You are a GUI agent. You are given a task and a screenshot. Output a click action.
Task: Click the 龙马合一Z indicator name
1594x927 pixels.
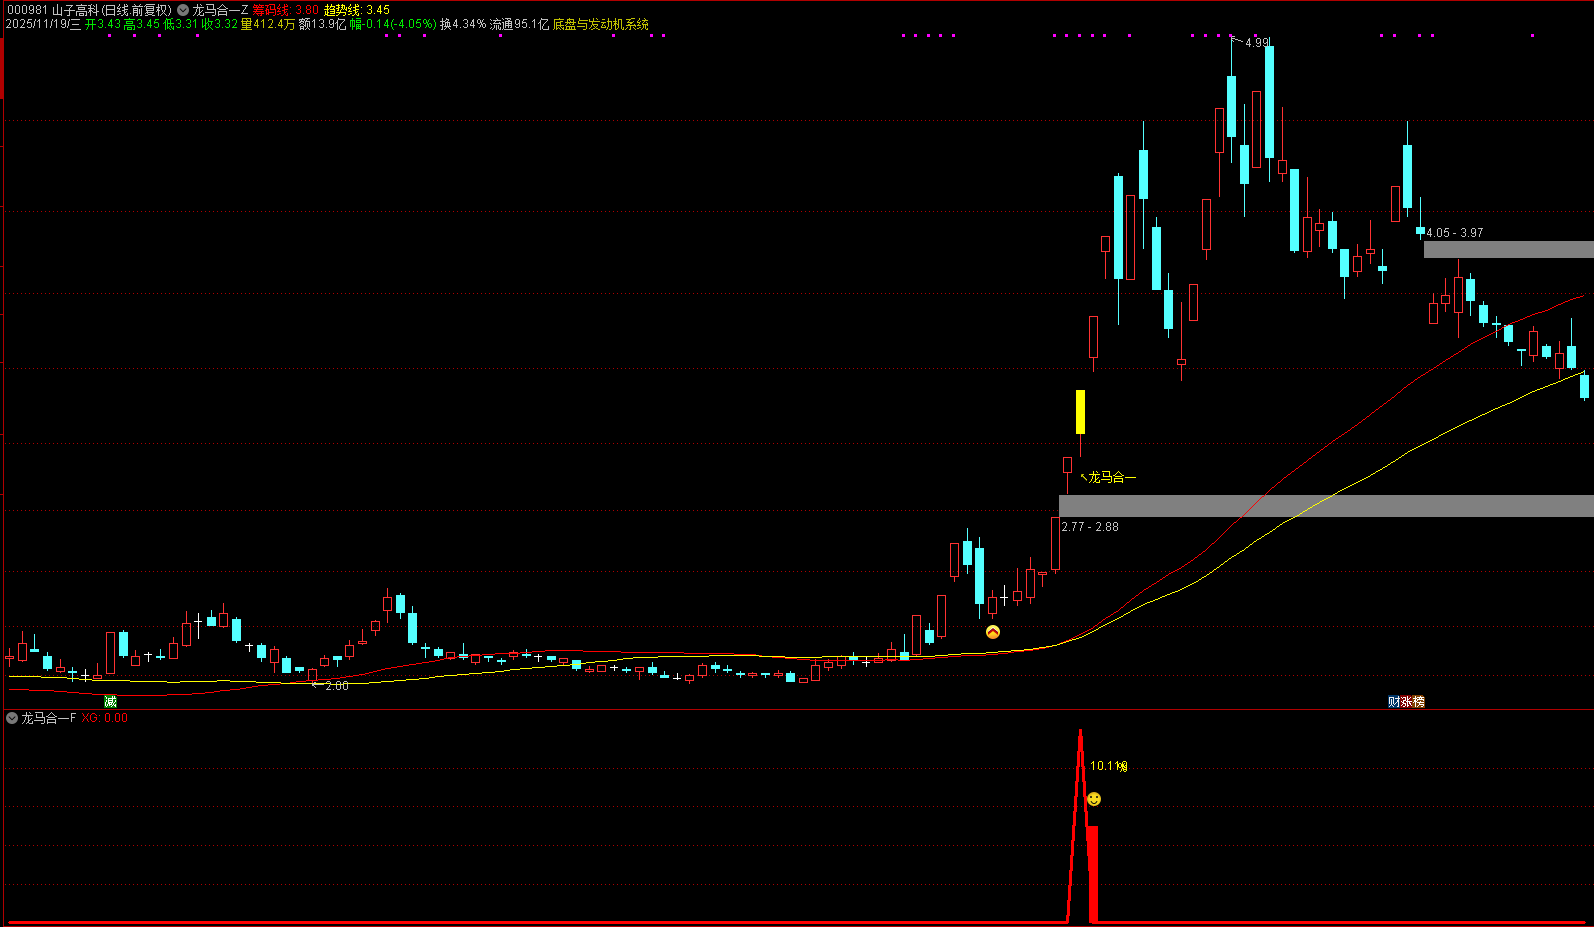coord(220,10)
